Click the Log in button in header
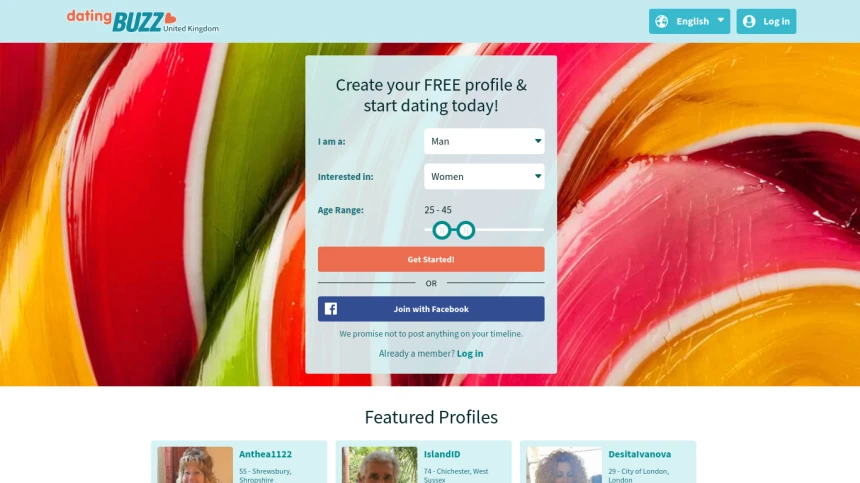The image size is (860, 483). 766,21
